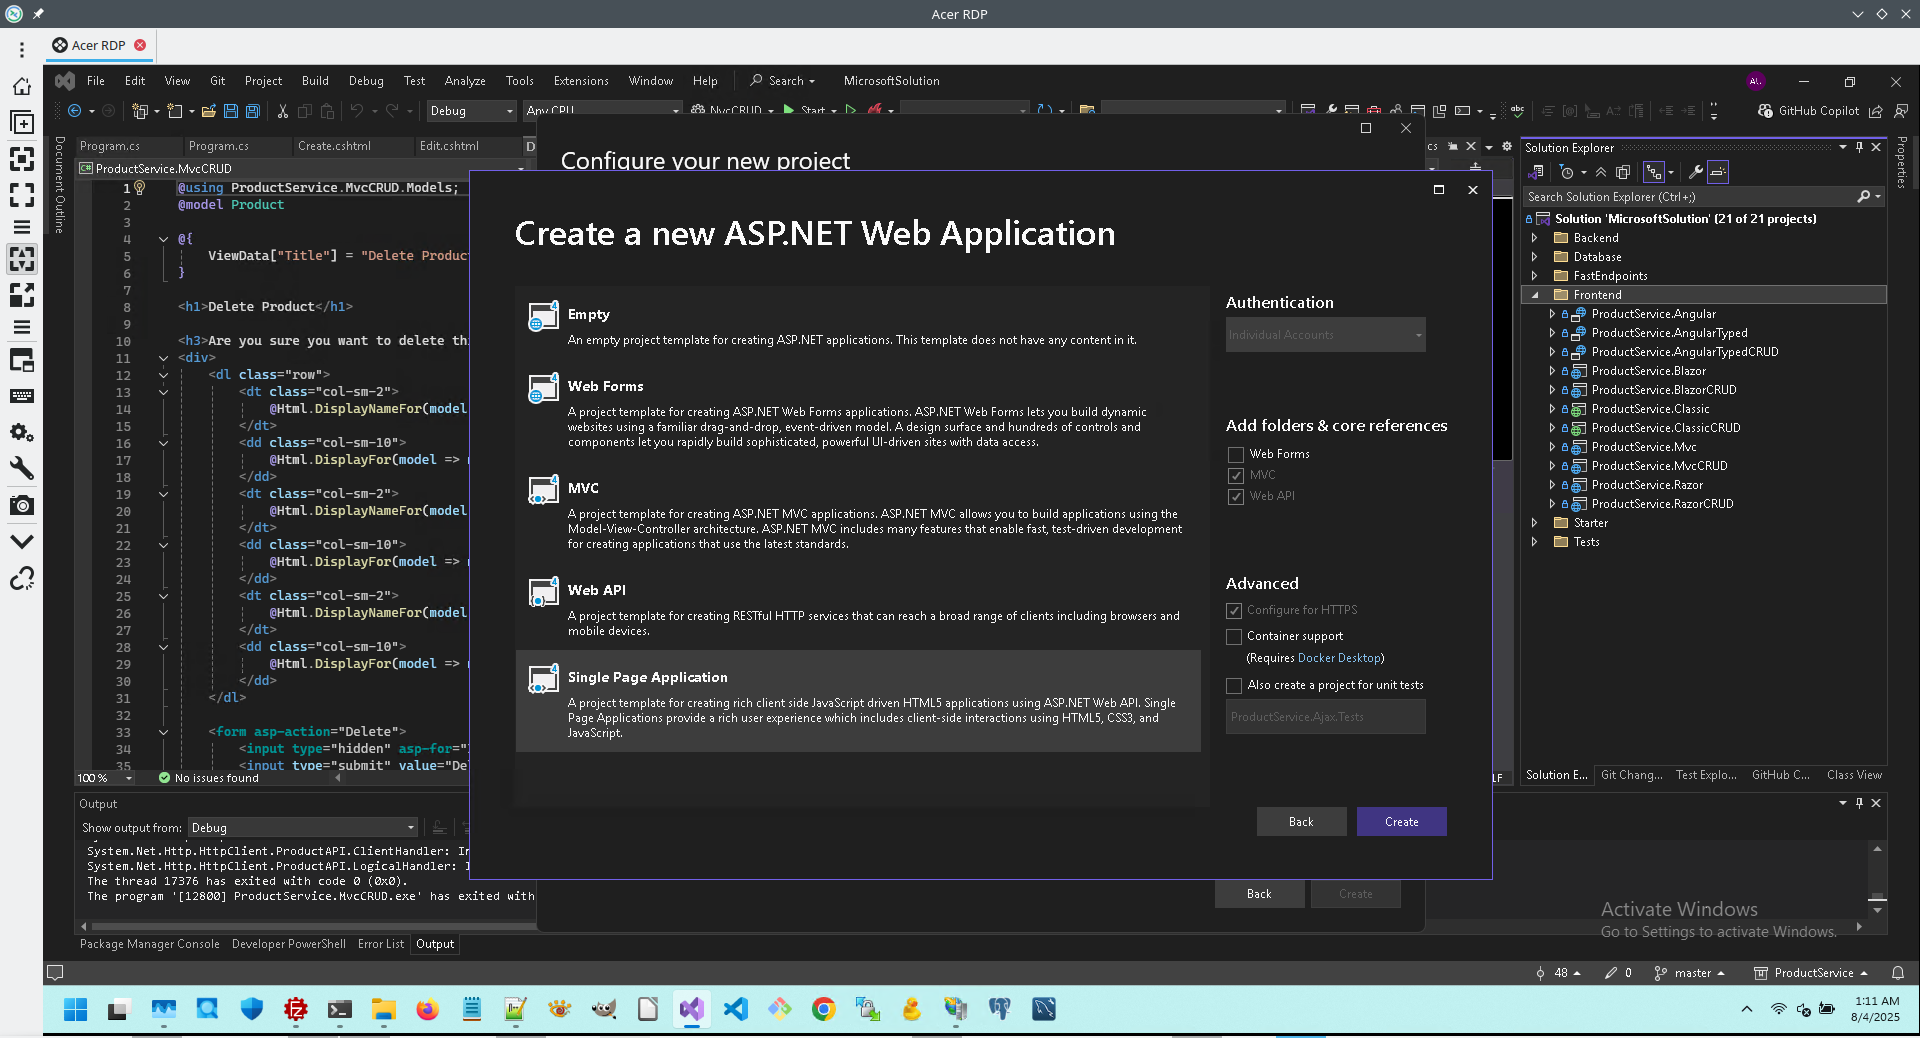Open the master branch selector in status bar

coord(1690,973)
